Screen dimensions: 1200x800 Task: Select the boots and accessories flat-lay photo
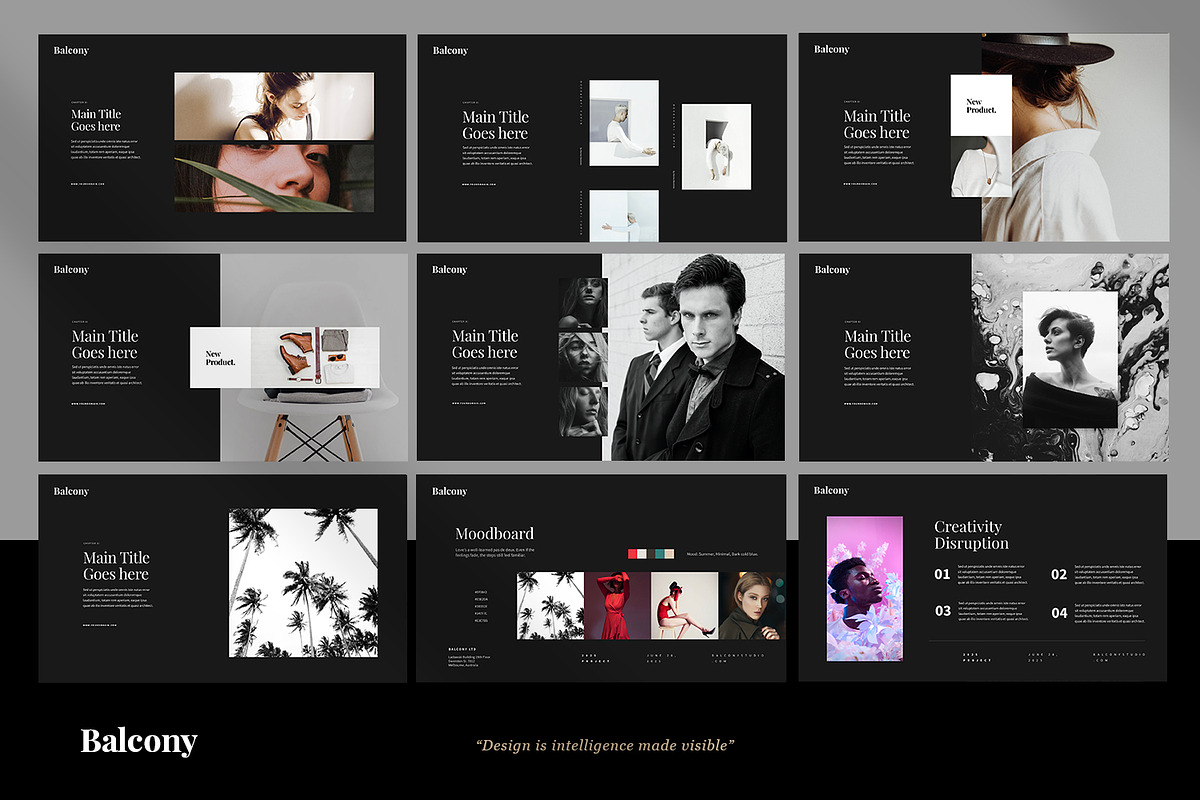pos(314,358)
